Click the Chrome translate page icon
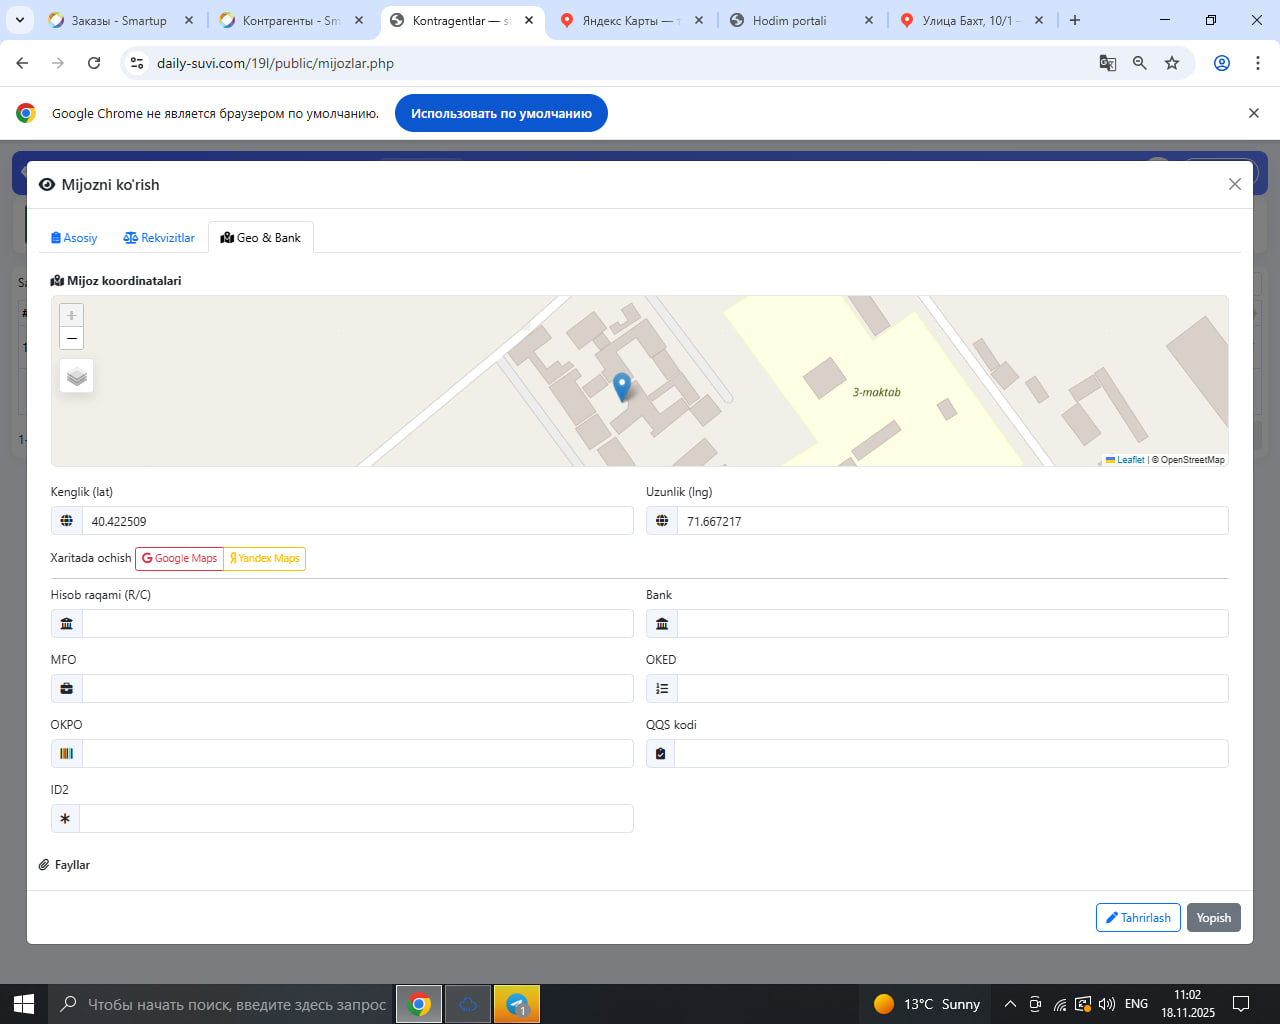Screen dimensions: 1280x1024 click(x=1107, y=63)
